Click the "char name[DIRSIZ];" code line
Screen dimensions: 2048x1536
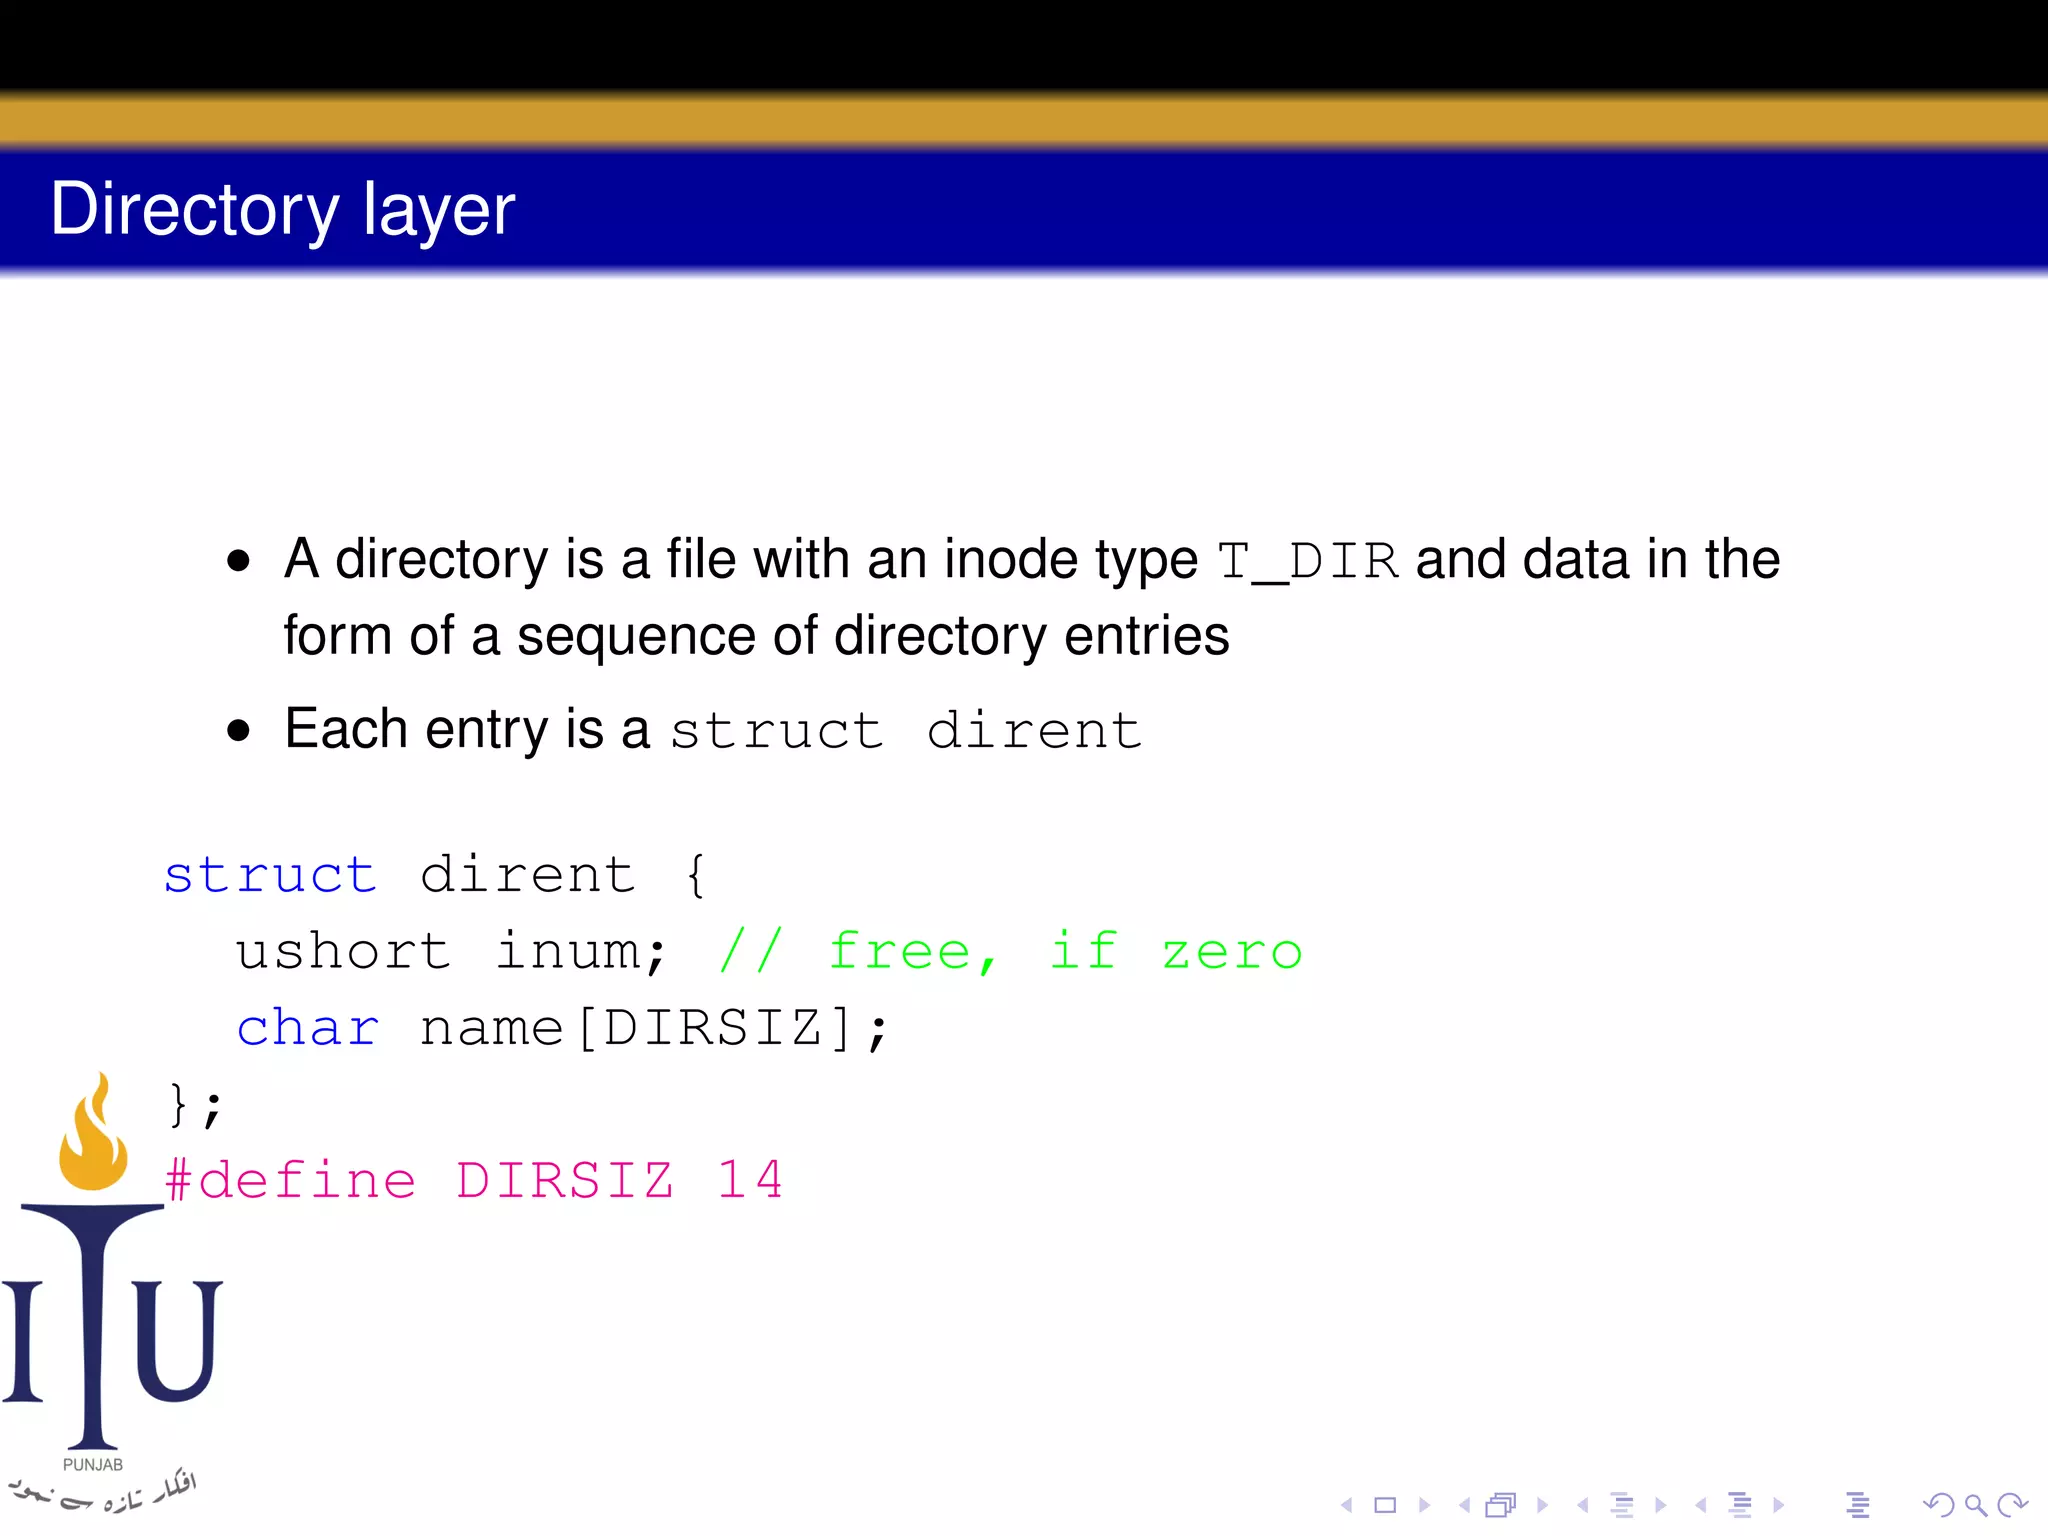coord(563,1028)
